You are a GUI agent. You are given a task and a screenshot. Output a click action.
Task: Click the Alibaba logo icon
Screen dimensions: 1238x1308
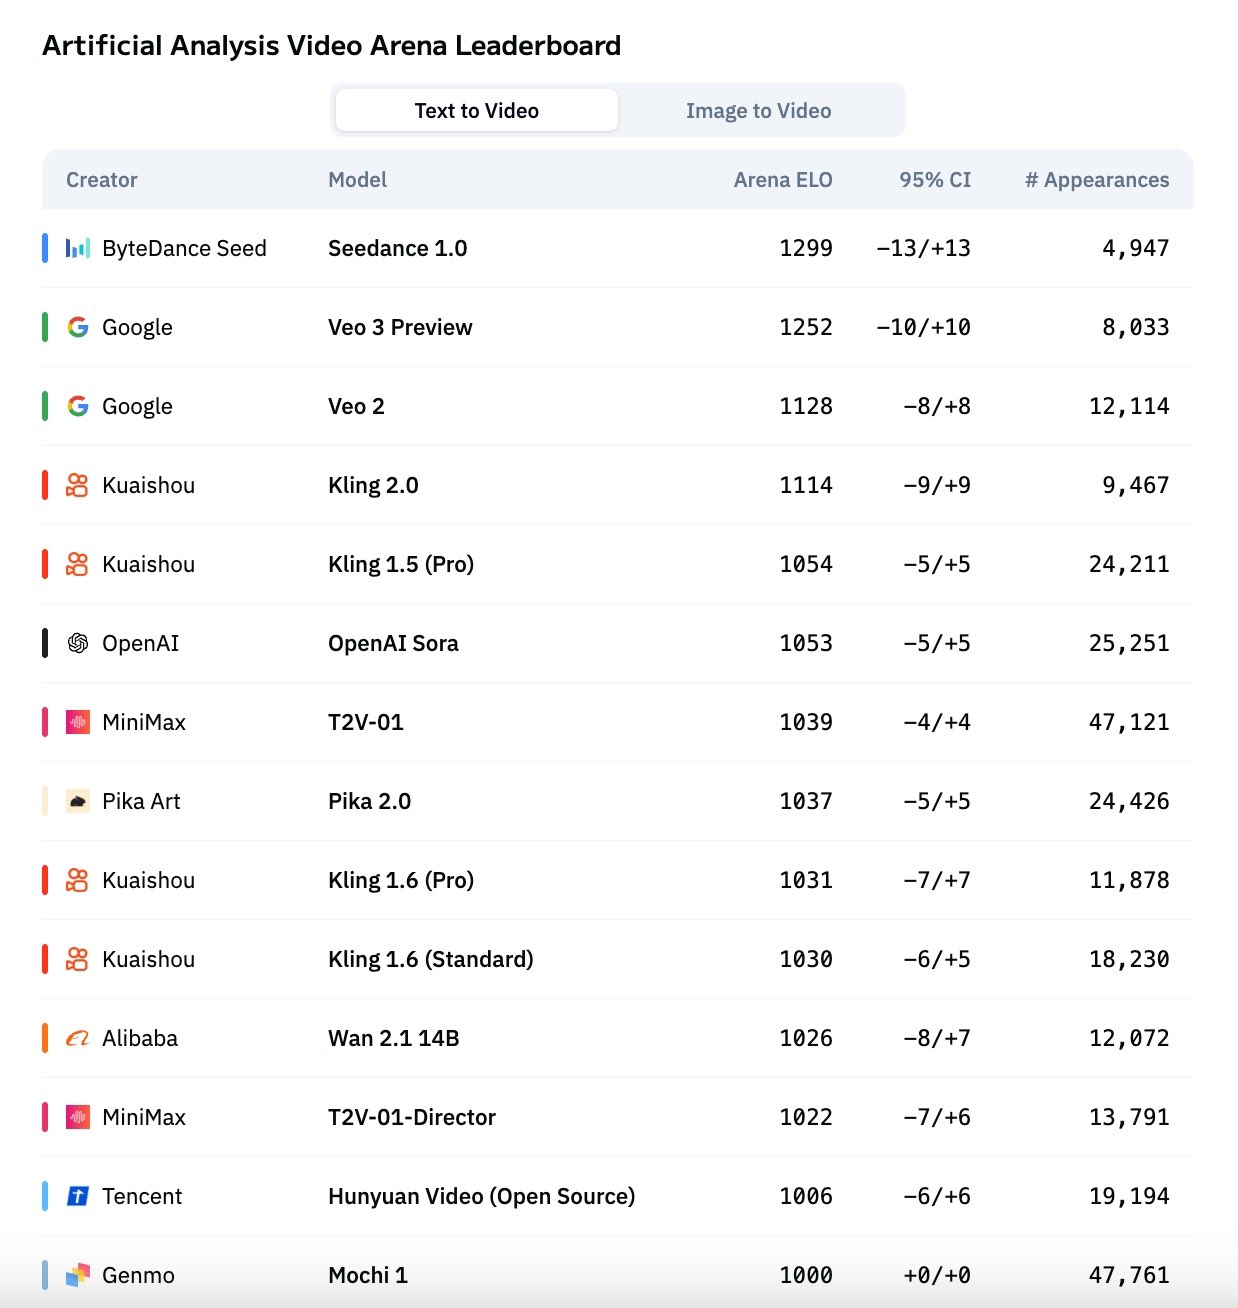click(x=78, y=1038)
